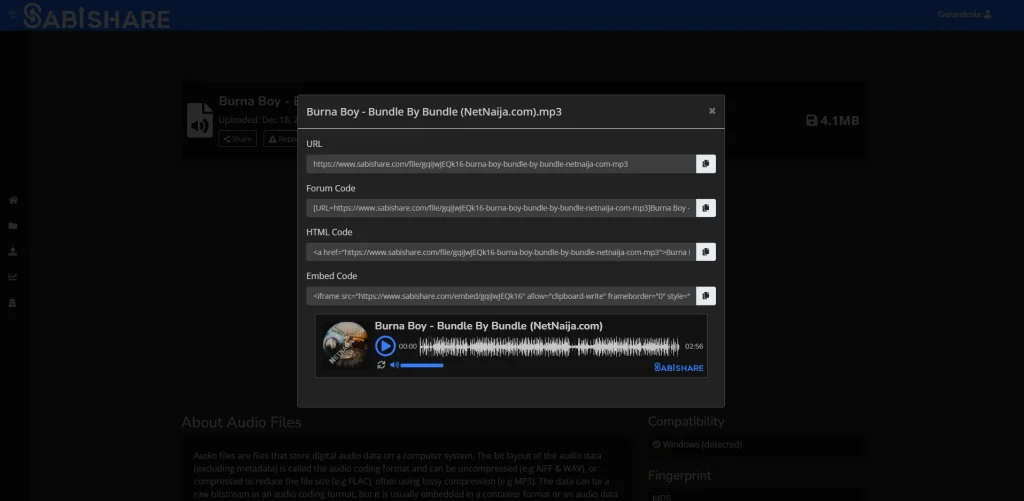Adjust the blue volume slider

(422, 365)
